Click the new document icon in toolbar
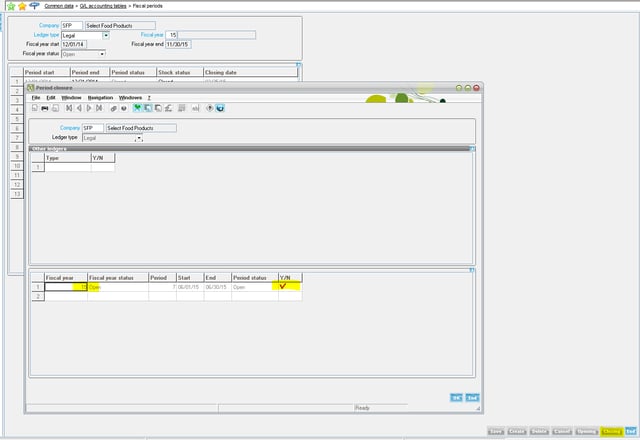This screenshot has width=640, height=440. pyautogui.click(x=34, y=107)
